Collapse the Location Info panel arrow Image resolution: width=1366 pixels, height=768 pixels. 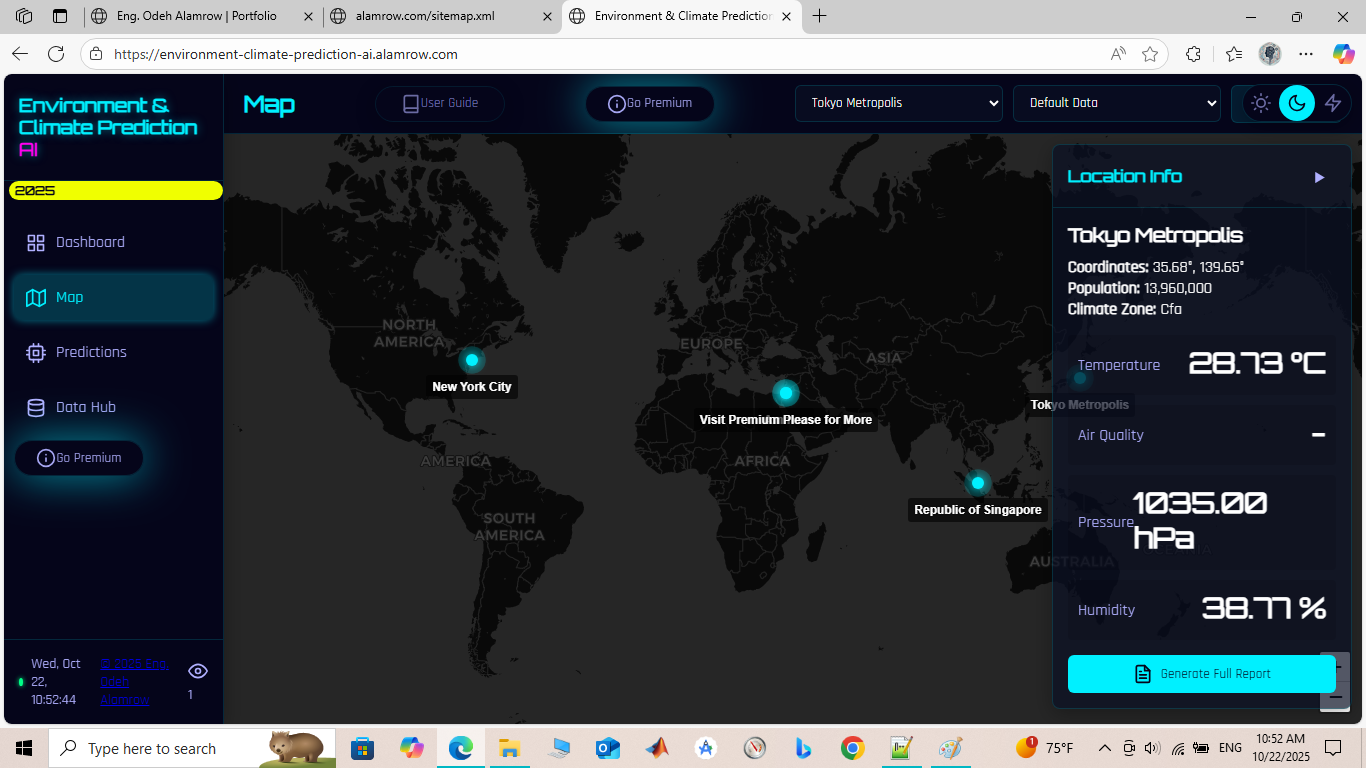tap(1319, 177)
